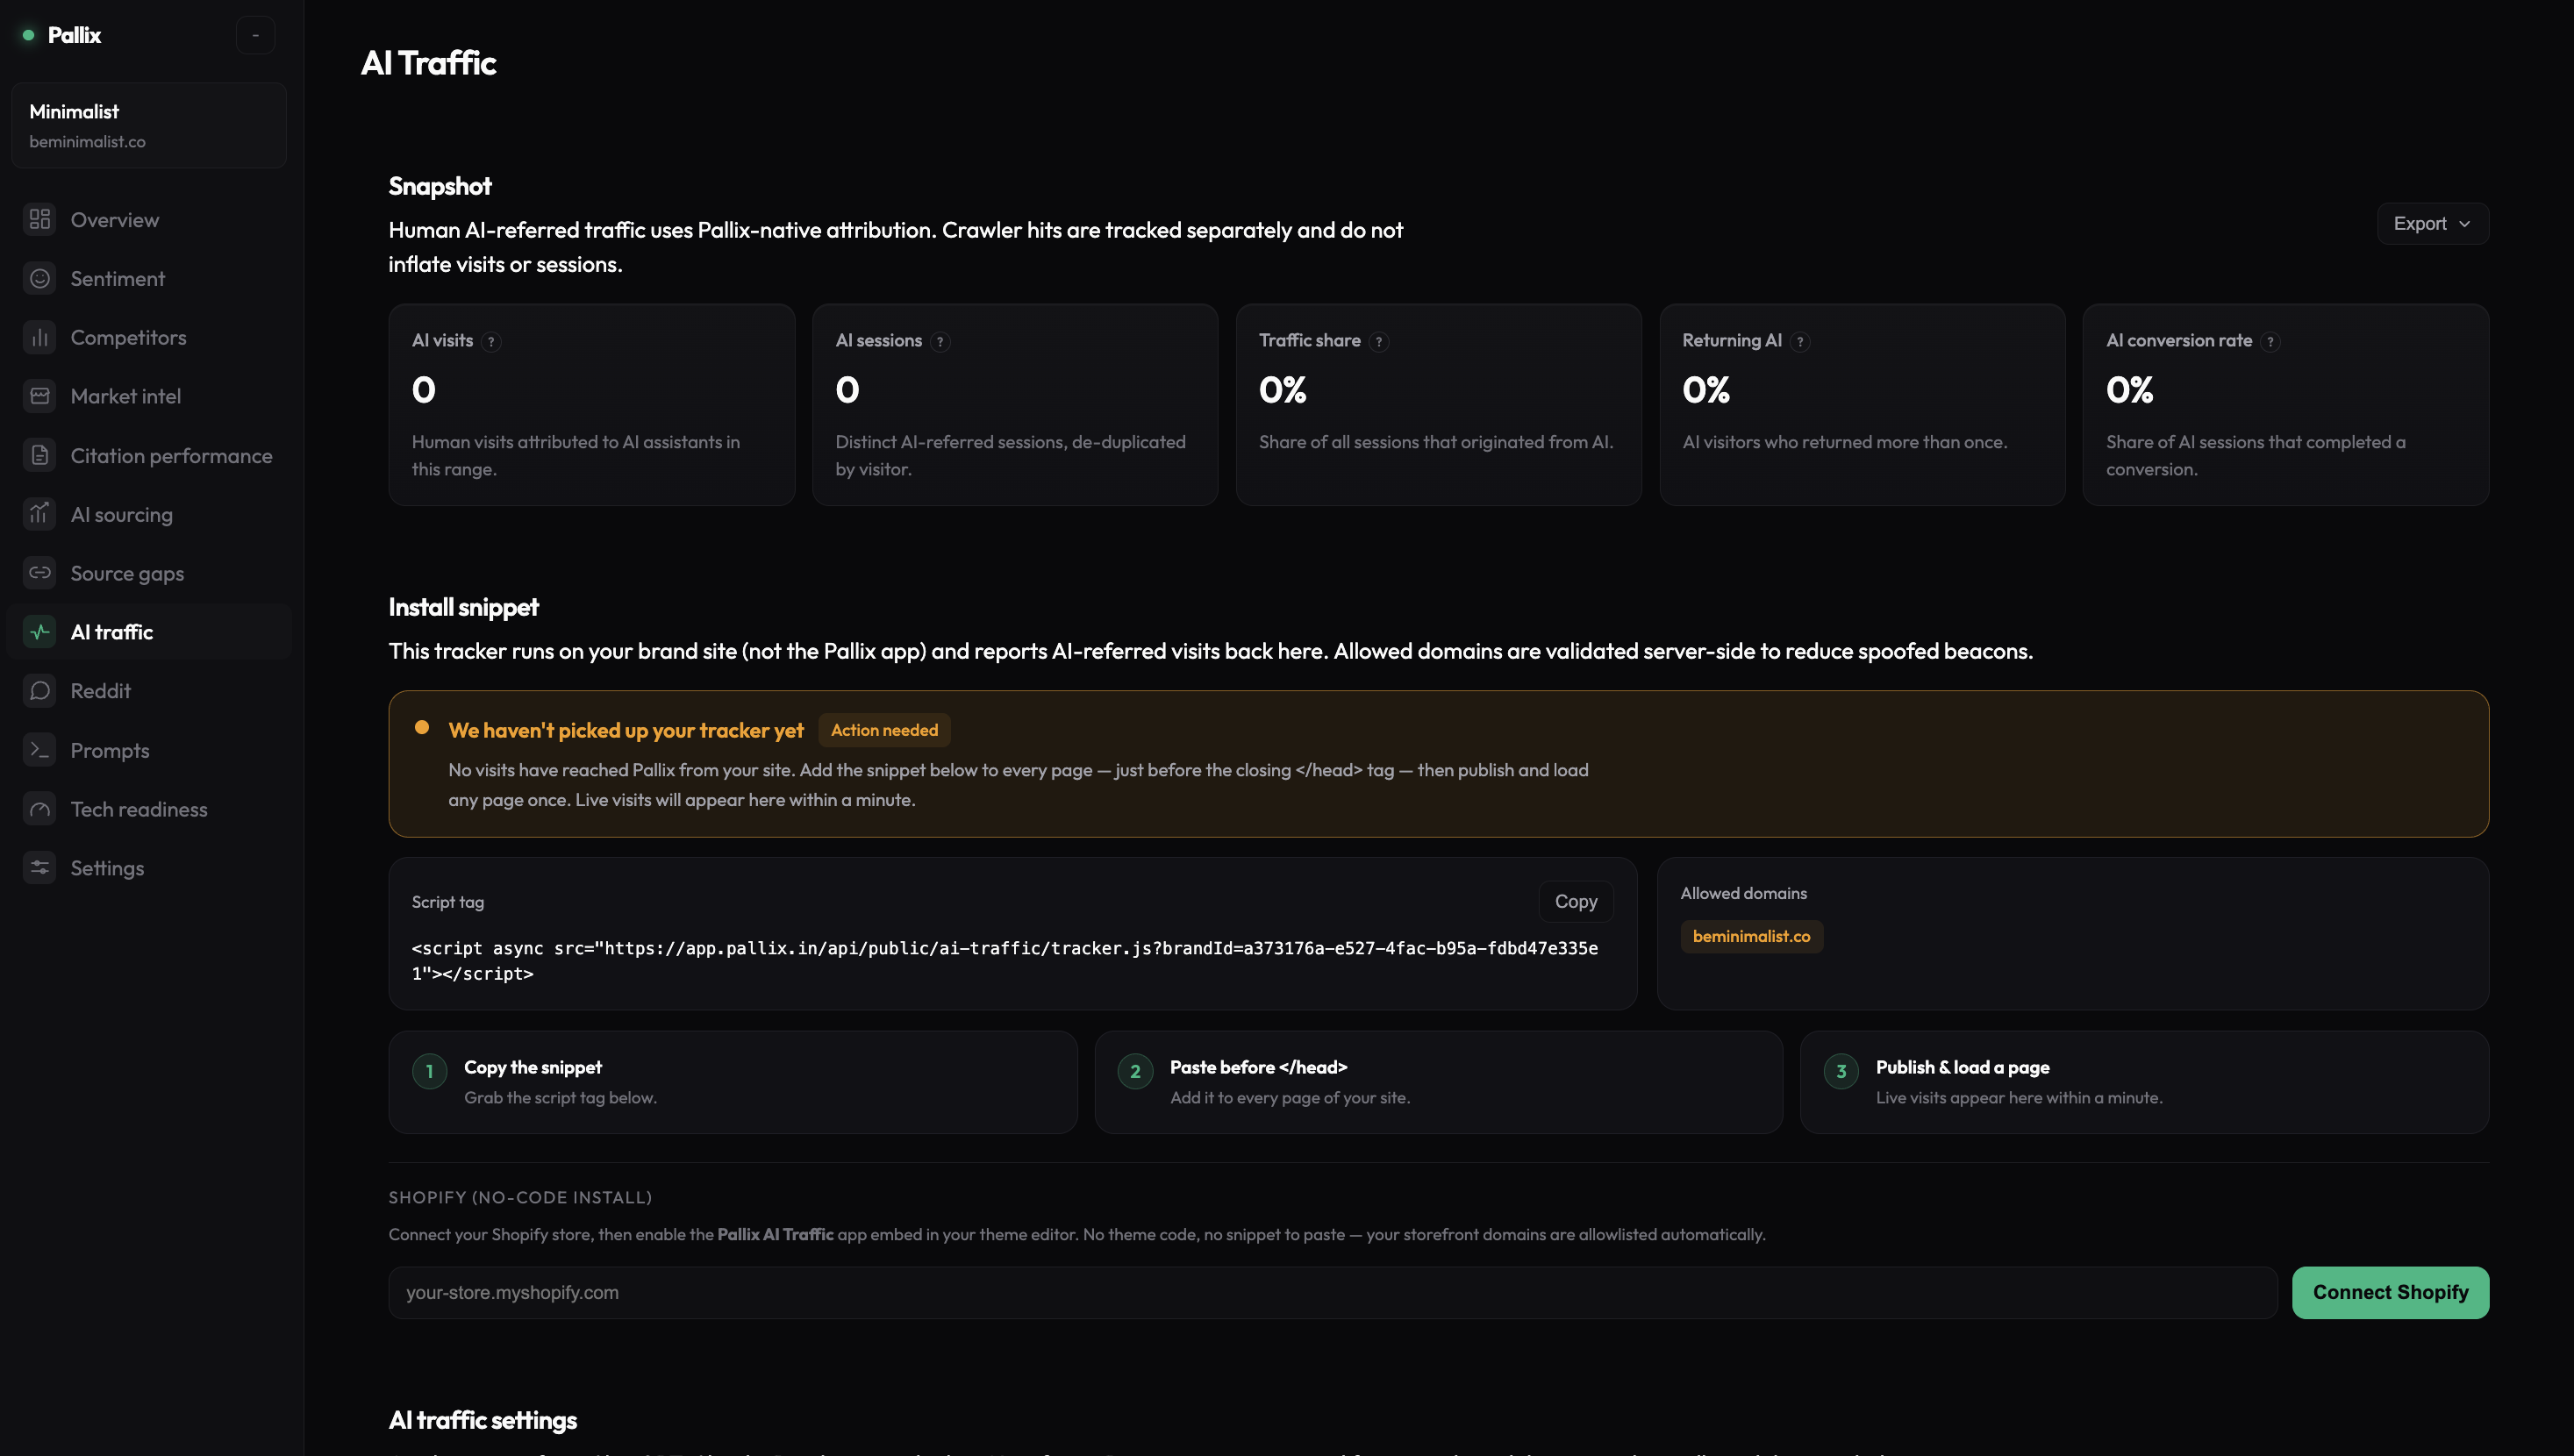Screen dimensions: 2574x1456
Task: Show help tooltip for AI conversion rate
Action: tap(2271, 342)
